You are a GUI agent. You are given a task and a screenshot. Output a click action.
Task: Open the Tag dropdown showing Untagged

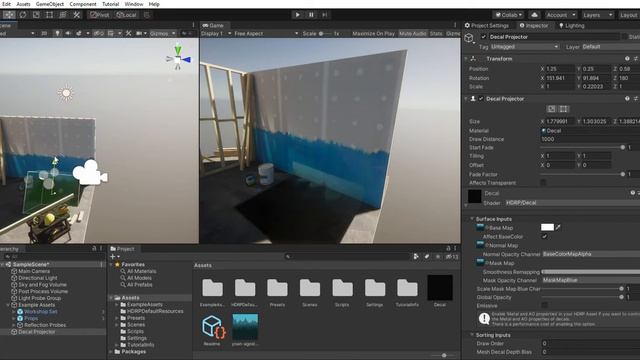pyautogui.click(x=524, y=47)
